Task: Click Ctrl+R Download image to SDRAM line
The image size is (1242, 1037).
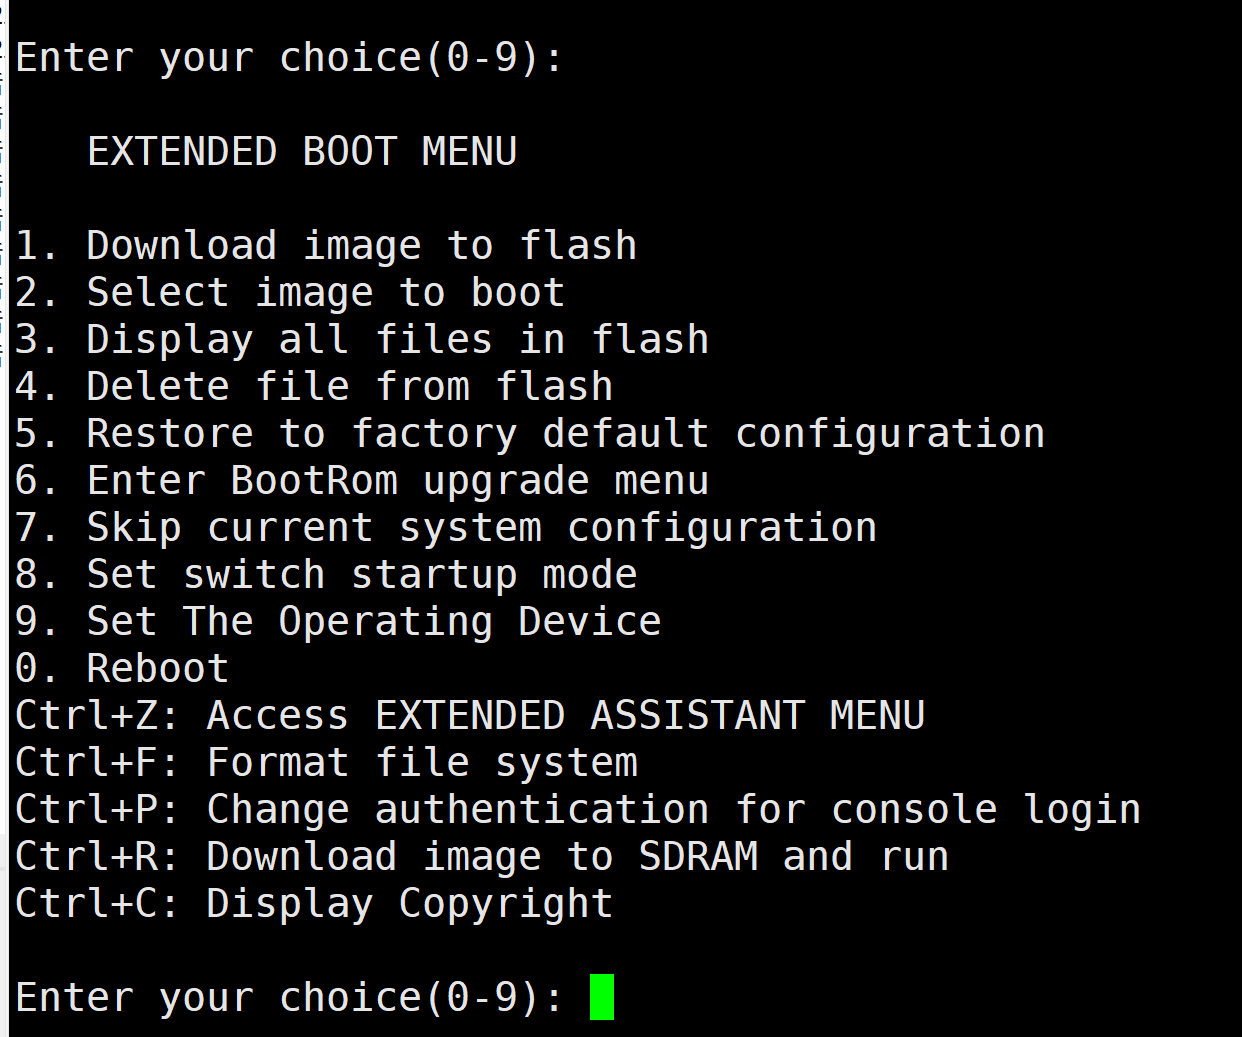Action: coord(482,857)
